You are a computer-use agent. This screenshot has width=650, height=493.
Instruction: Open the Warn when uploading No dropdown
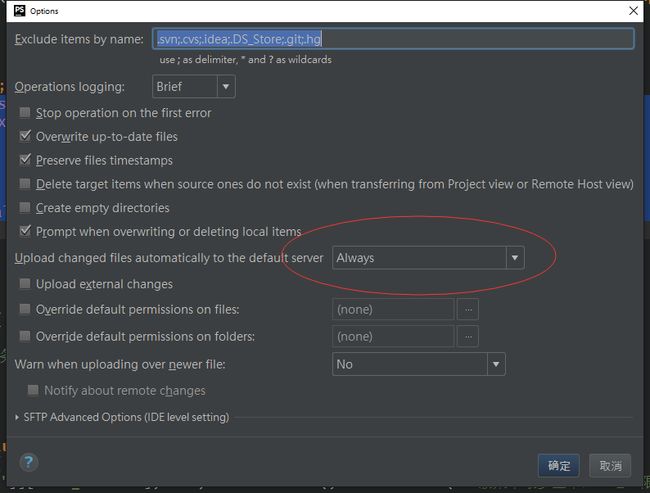(419, 364)
